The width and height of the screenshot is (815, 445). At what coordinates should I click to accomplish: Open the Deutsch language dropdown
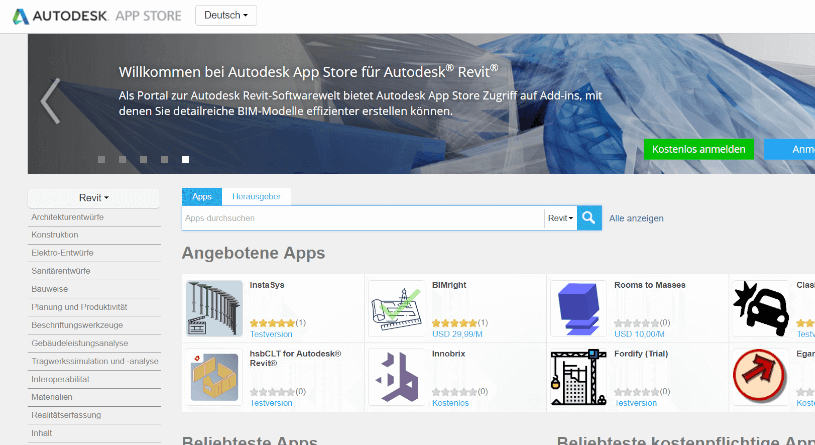coord(226,15)
